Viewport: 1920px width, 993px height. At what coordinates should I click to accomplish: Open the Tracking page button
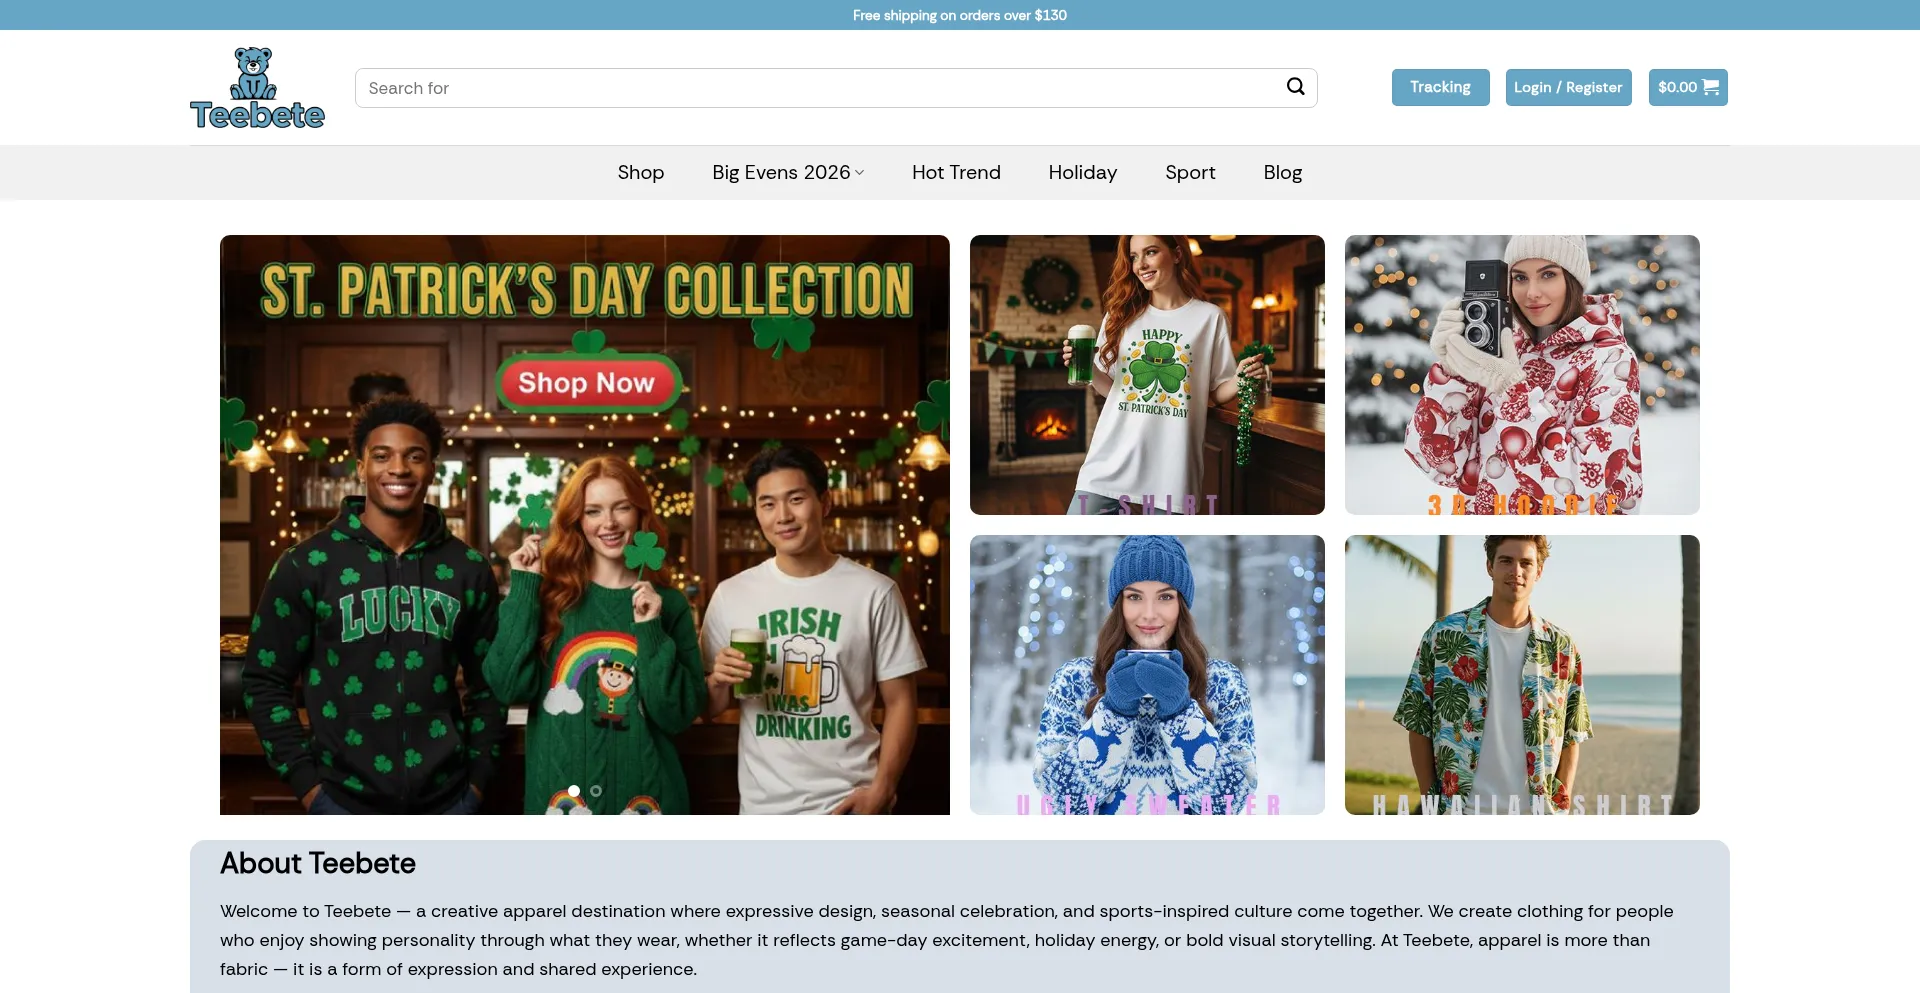click(x=1440, y=87)
